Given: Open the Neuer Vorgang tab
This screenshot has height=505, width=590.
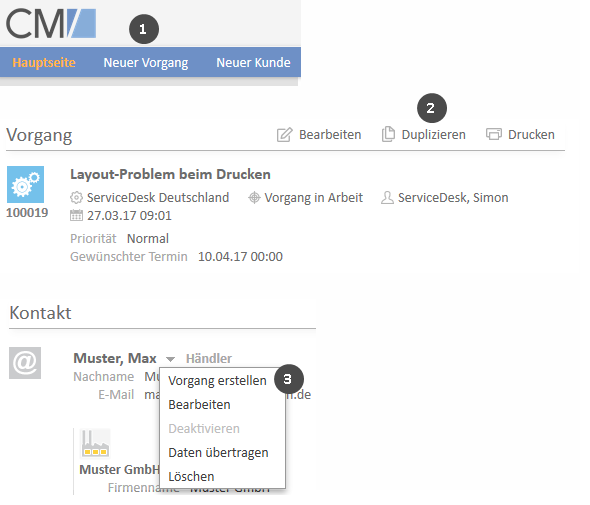Looking at the screenshot, I should click(146, 62).
